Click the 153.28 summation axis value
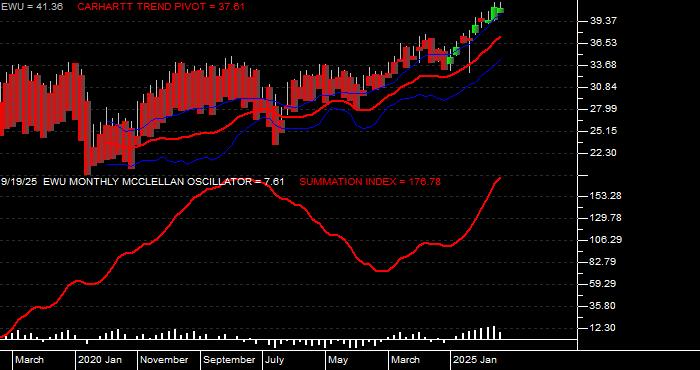 [x=605, y=196]
